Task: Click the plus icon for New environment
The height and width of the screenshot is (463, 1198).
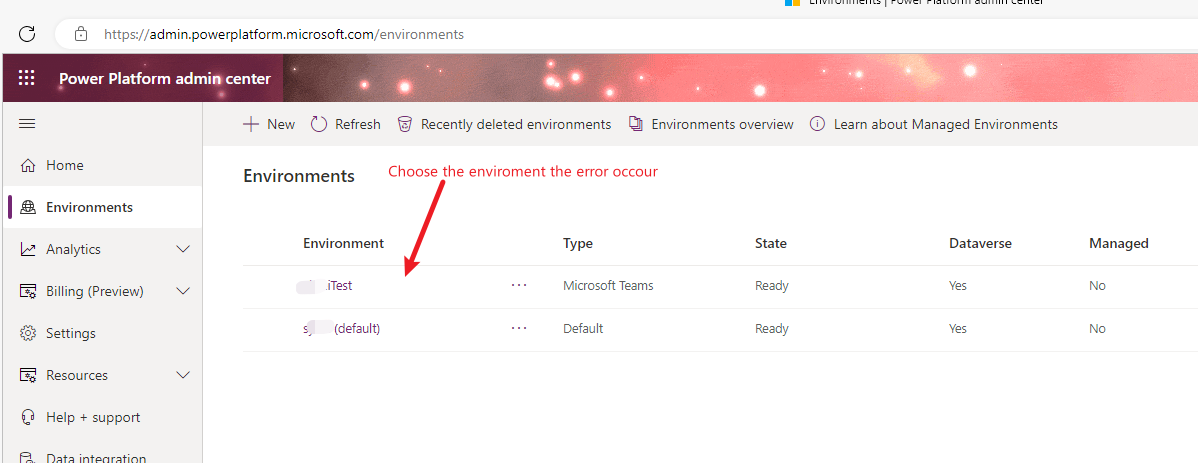Action: 251,124
